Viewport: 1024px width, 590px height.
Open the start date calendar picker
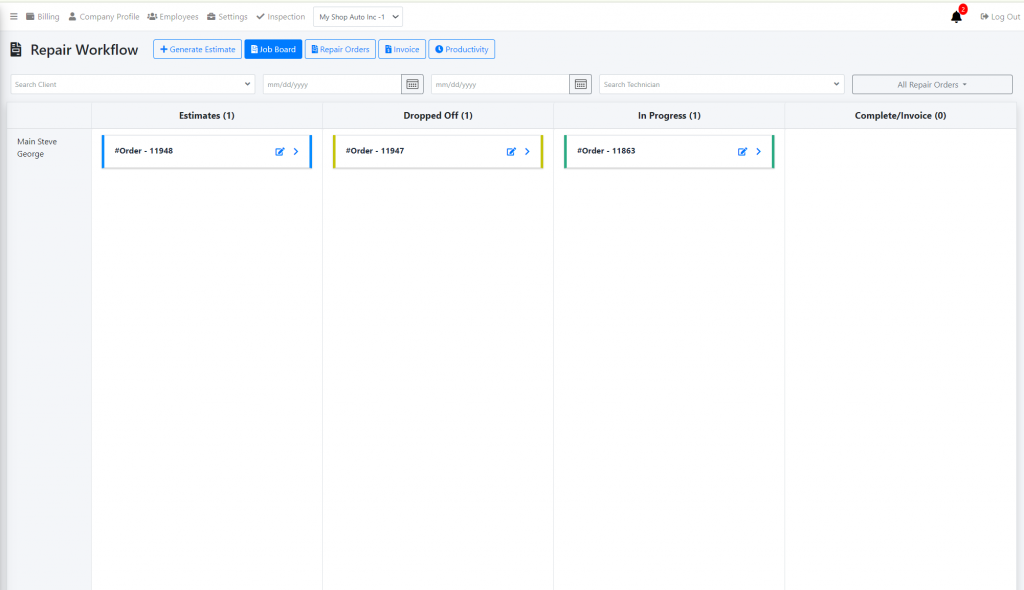[412, 85]
